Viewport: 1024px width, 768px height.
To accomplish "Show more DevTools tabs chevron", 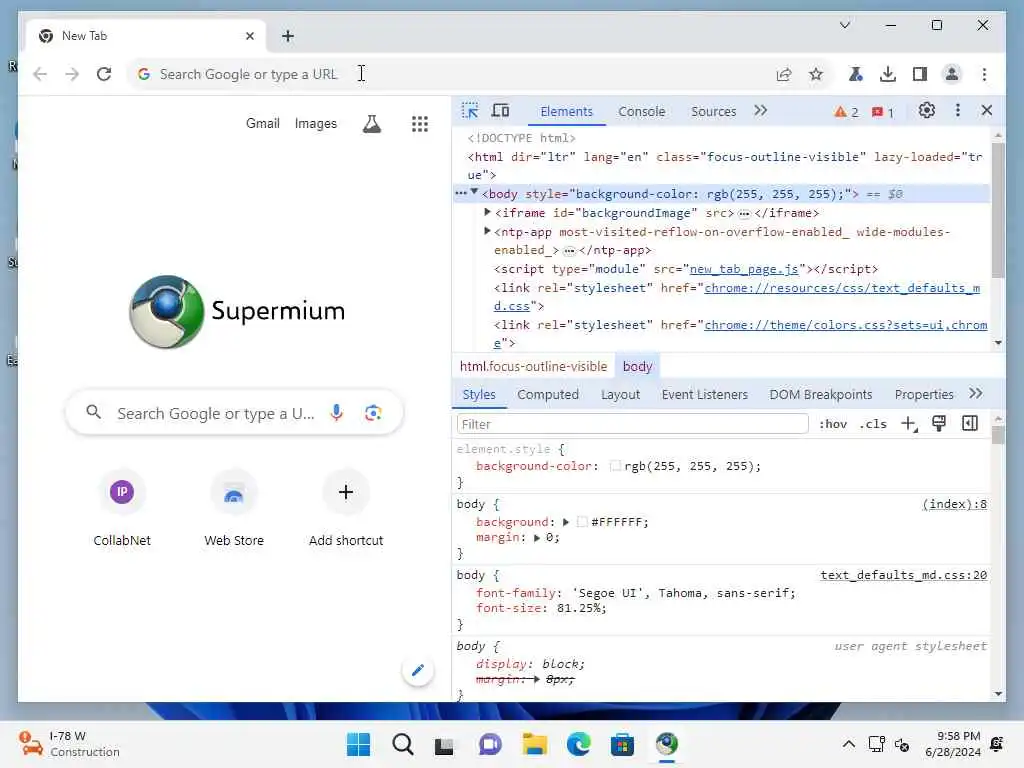I will coord(760,110).
